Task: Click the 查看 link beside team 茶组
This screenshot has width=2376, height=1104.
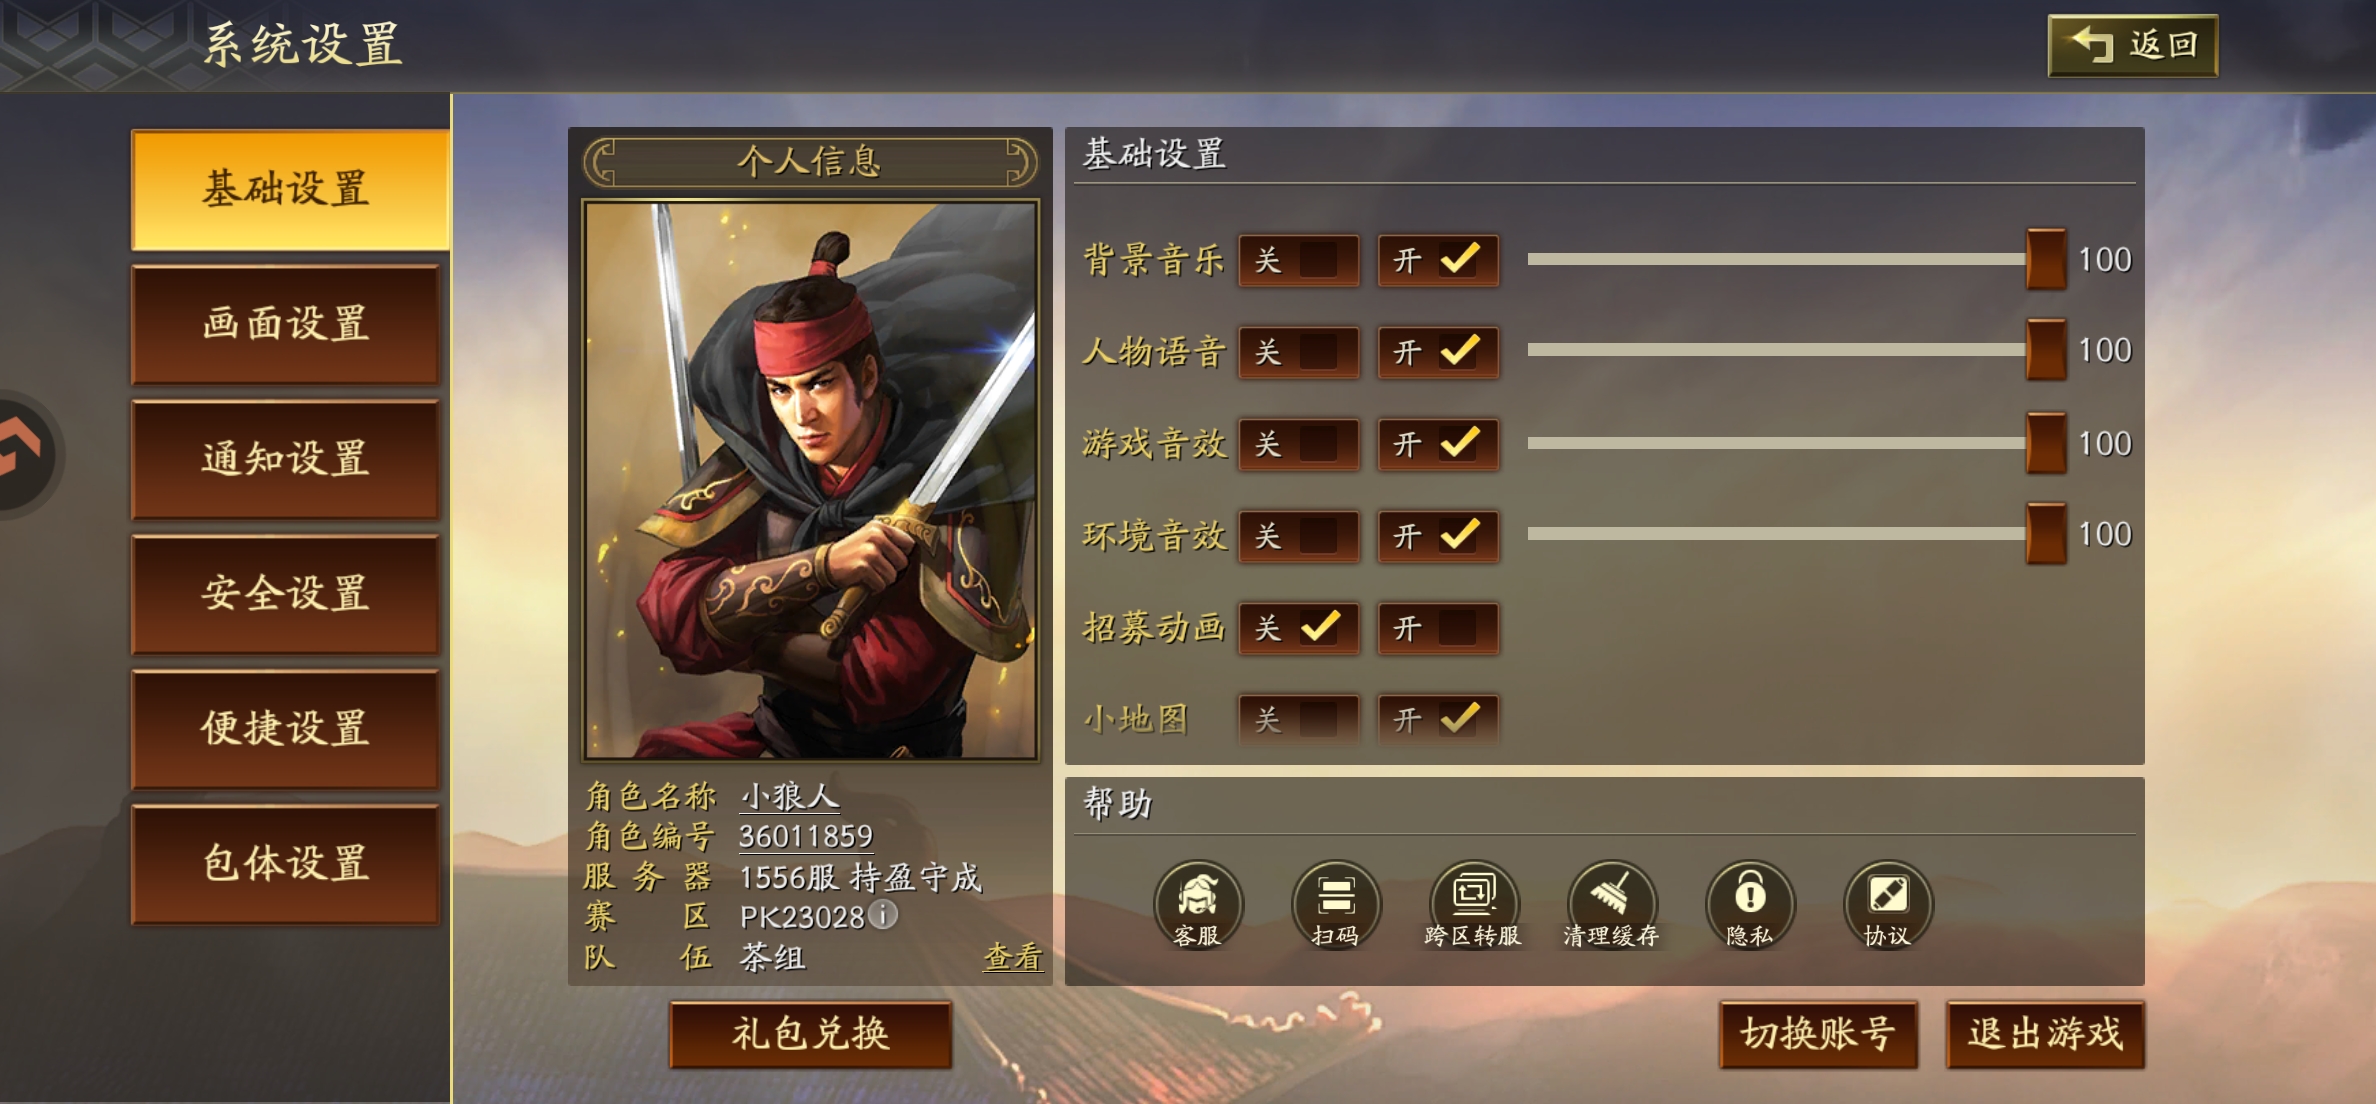Action: [1013, 957]
